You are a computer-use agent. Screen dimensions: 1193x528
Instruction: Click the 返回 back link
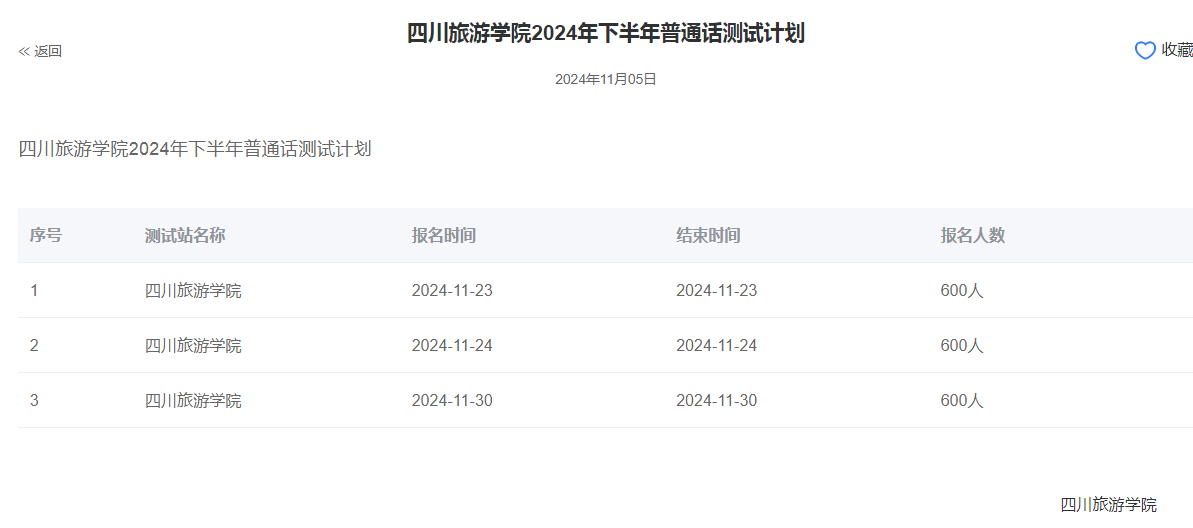[x=48, y=52]
